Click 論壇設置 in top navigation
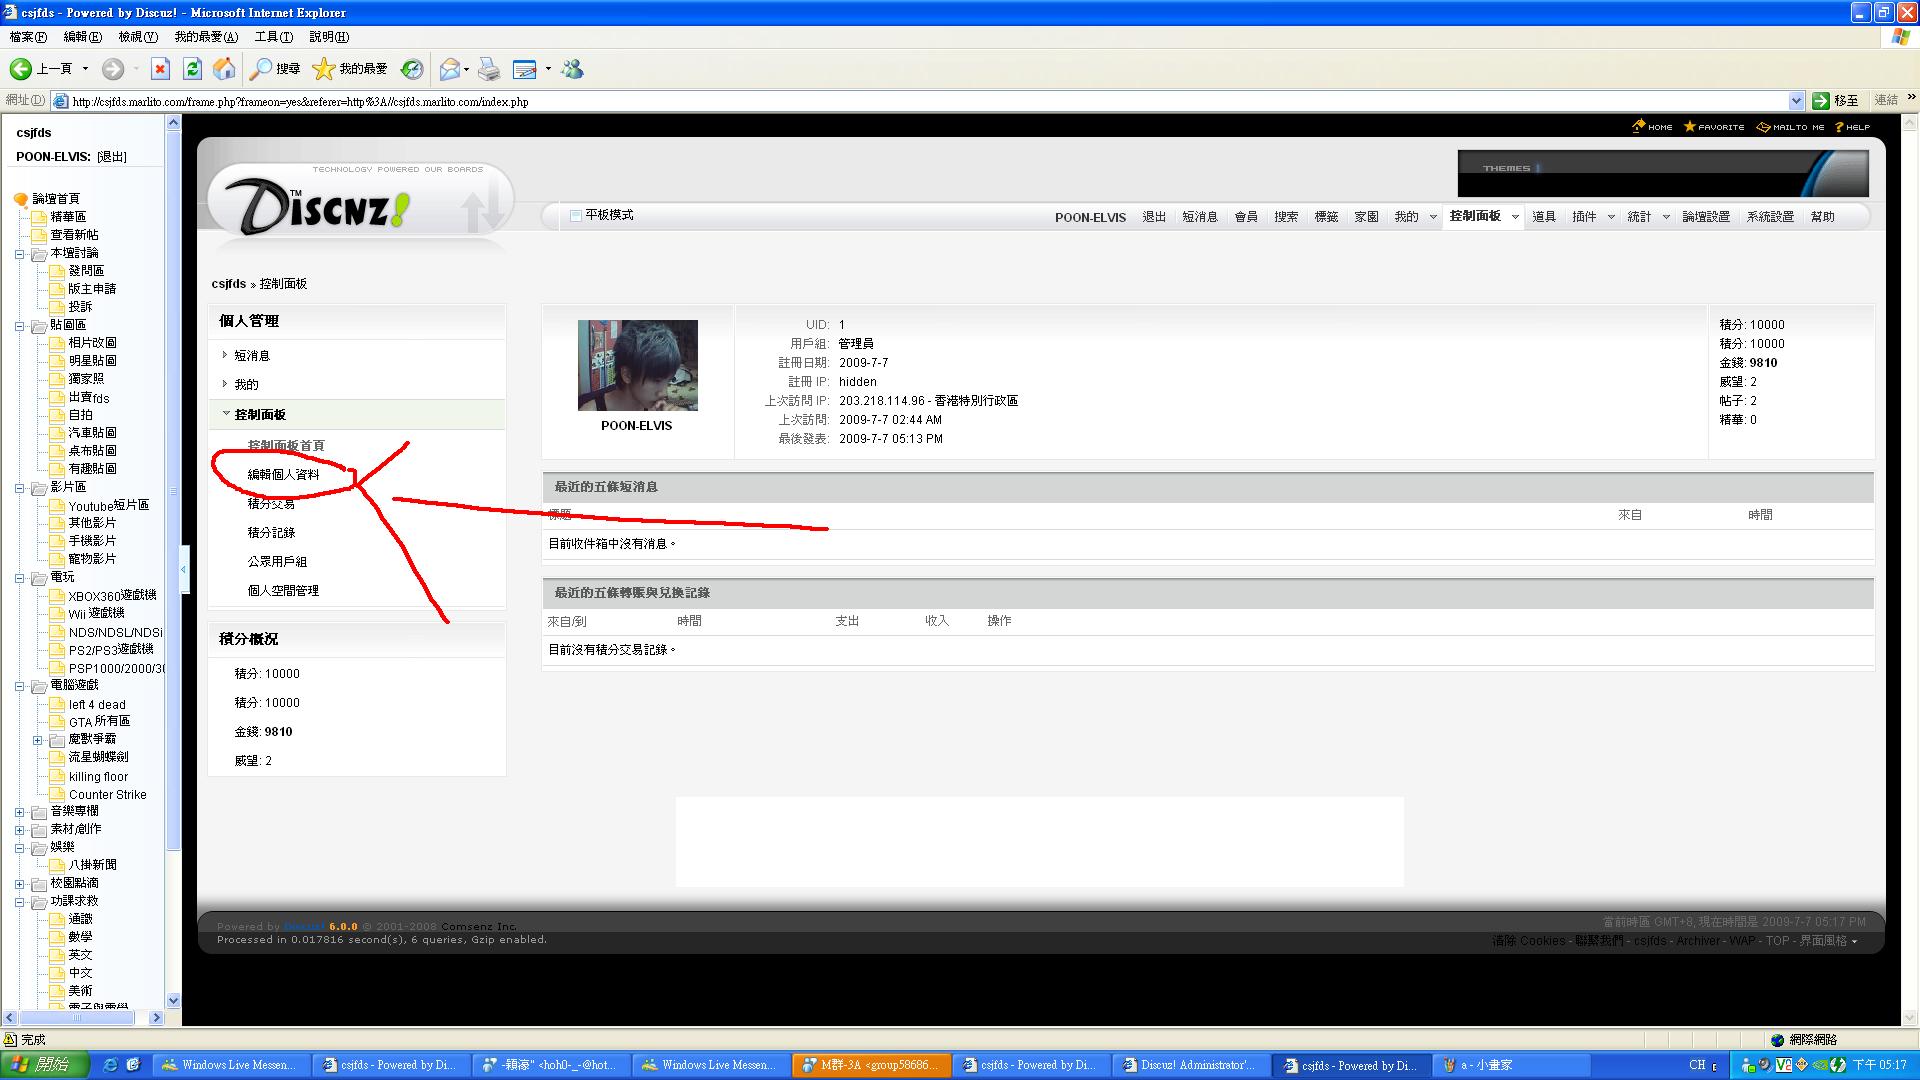1920x1080 pixels. [x=1706, y=217]
